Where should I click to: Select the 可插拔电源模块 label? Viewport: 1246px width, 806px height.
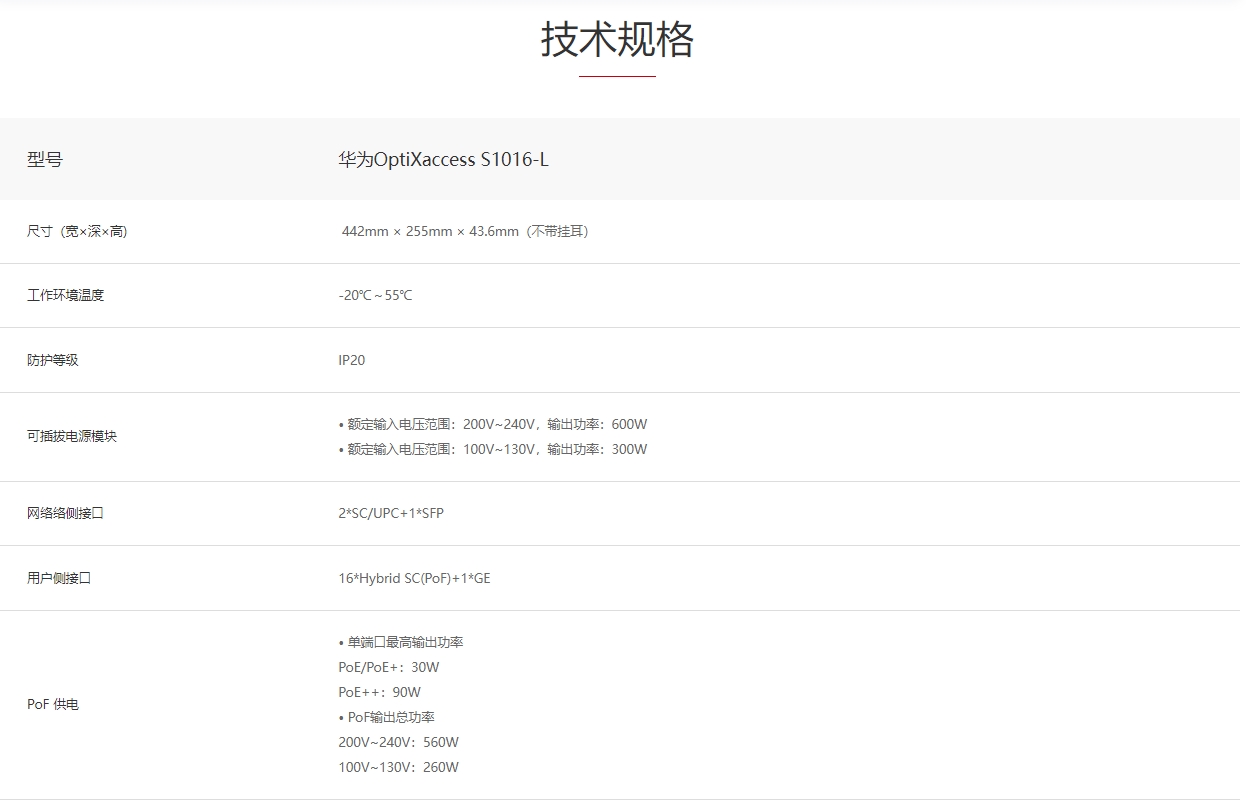coord(72,436)
